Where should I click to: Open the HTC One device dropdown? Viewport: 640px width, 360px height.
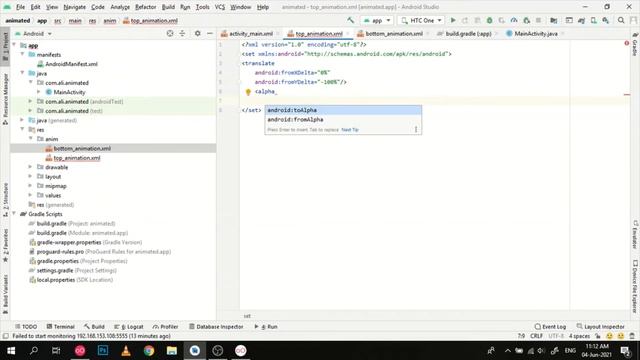(421, 20)
